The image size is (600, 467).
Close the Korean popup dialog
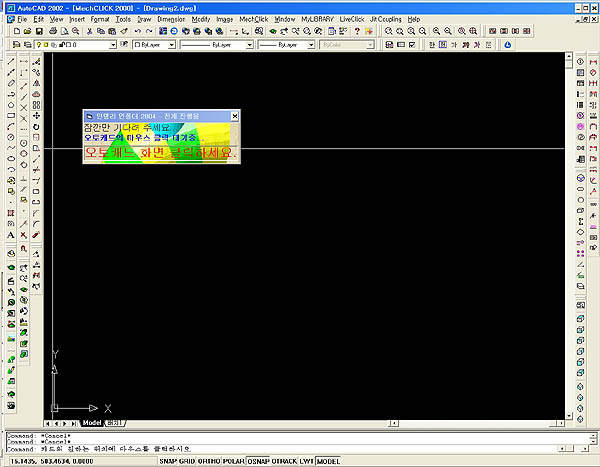235,116
